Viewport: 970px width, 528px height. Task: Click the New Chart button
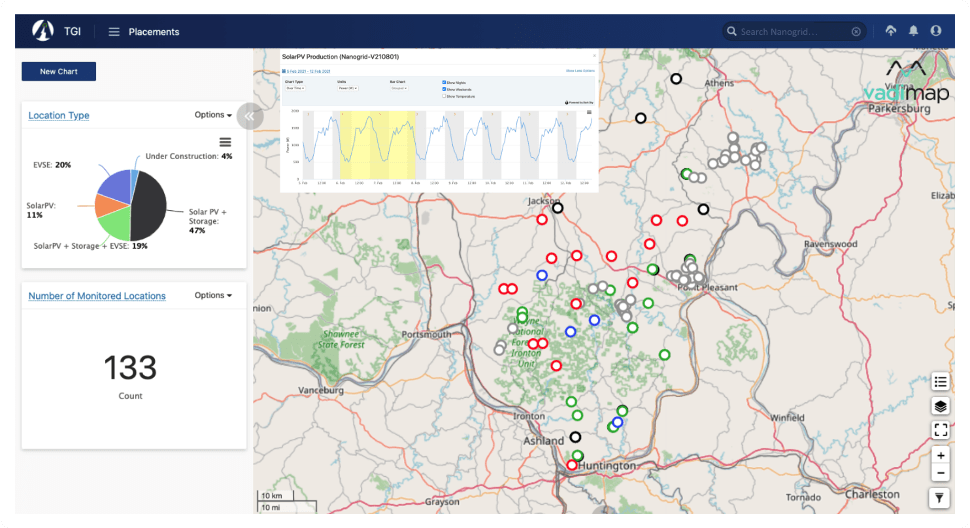59,71
